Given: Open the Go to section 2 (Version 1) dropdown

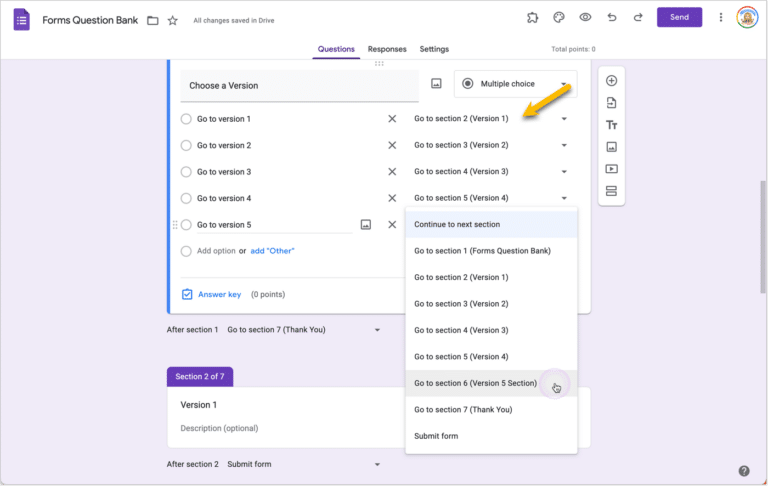Looking at the screenshot, I should click(x=491, y=119).
